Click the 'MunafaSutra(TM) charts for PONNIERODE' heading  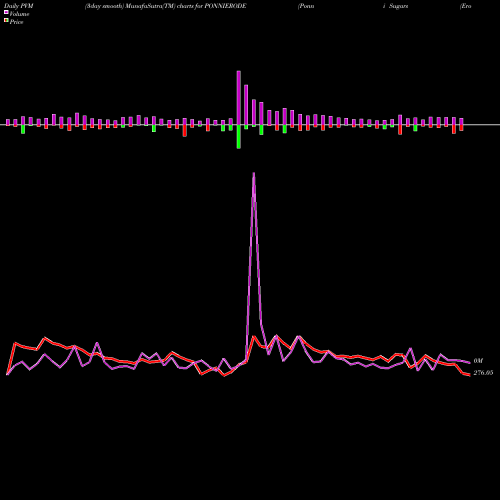[186, 6]
